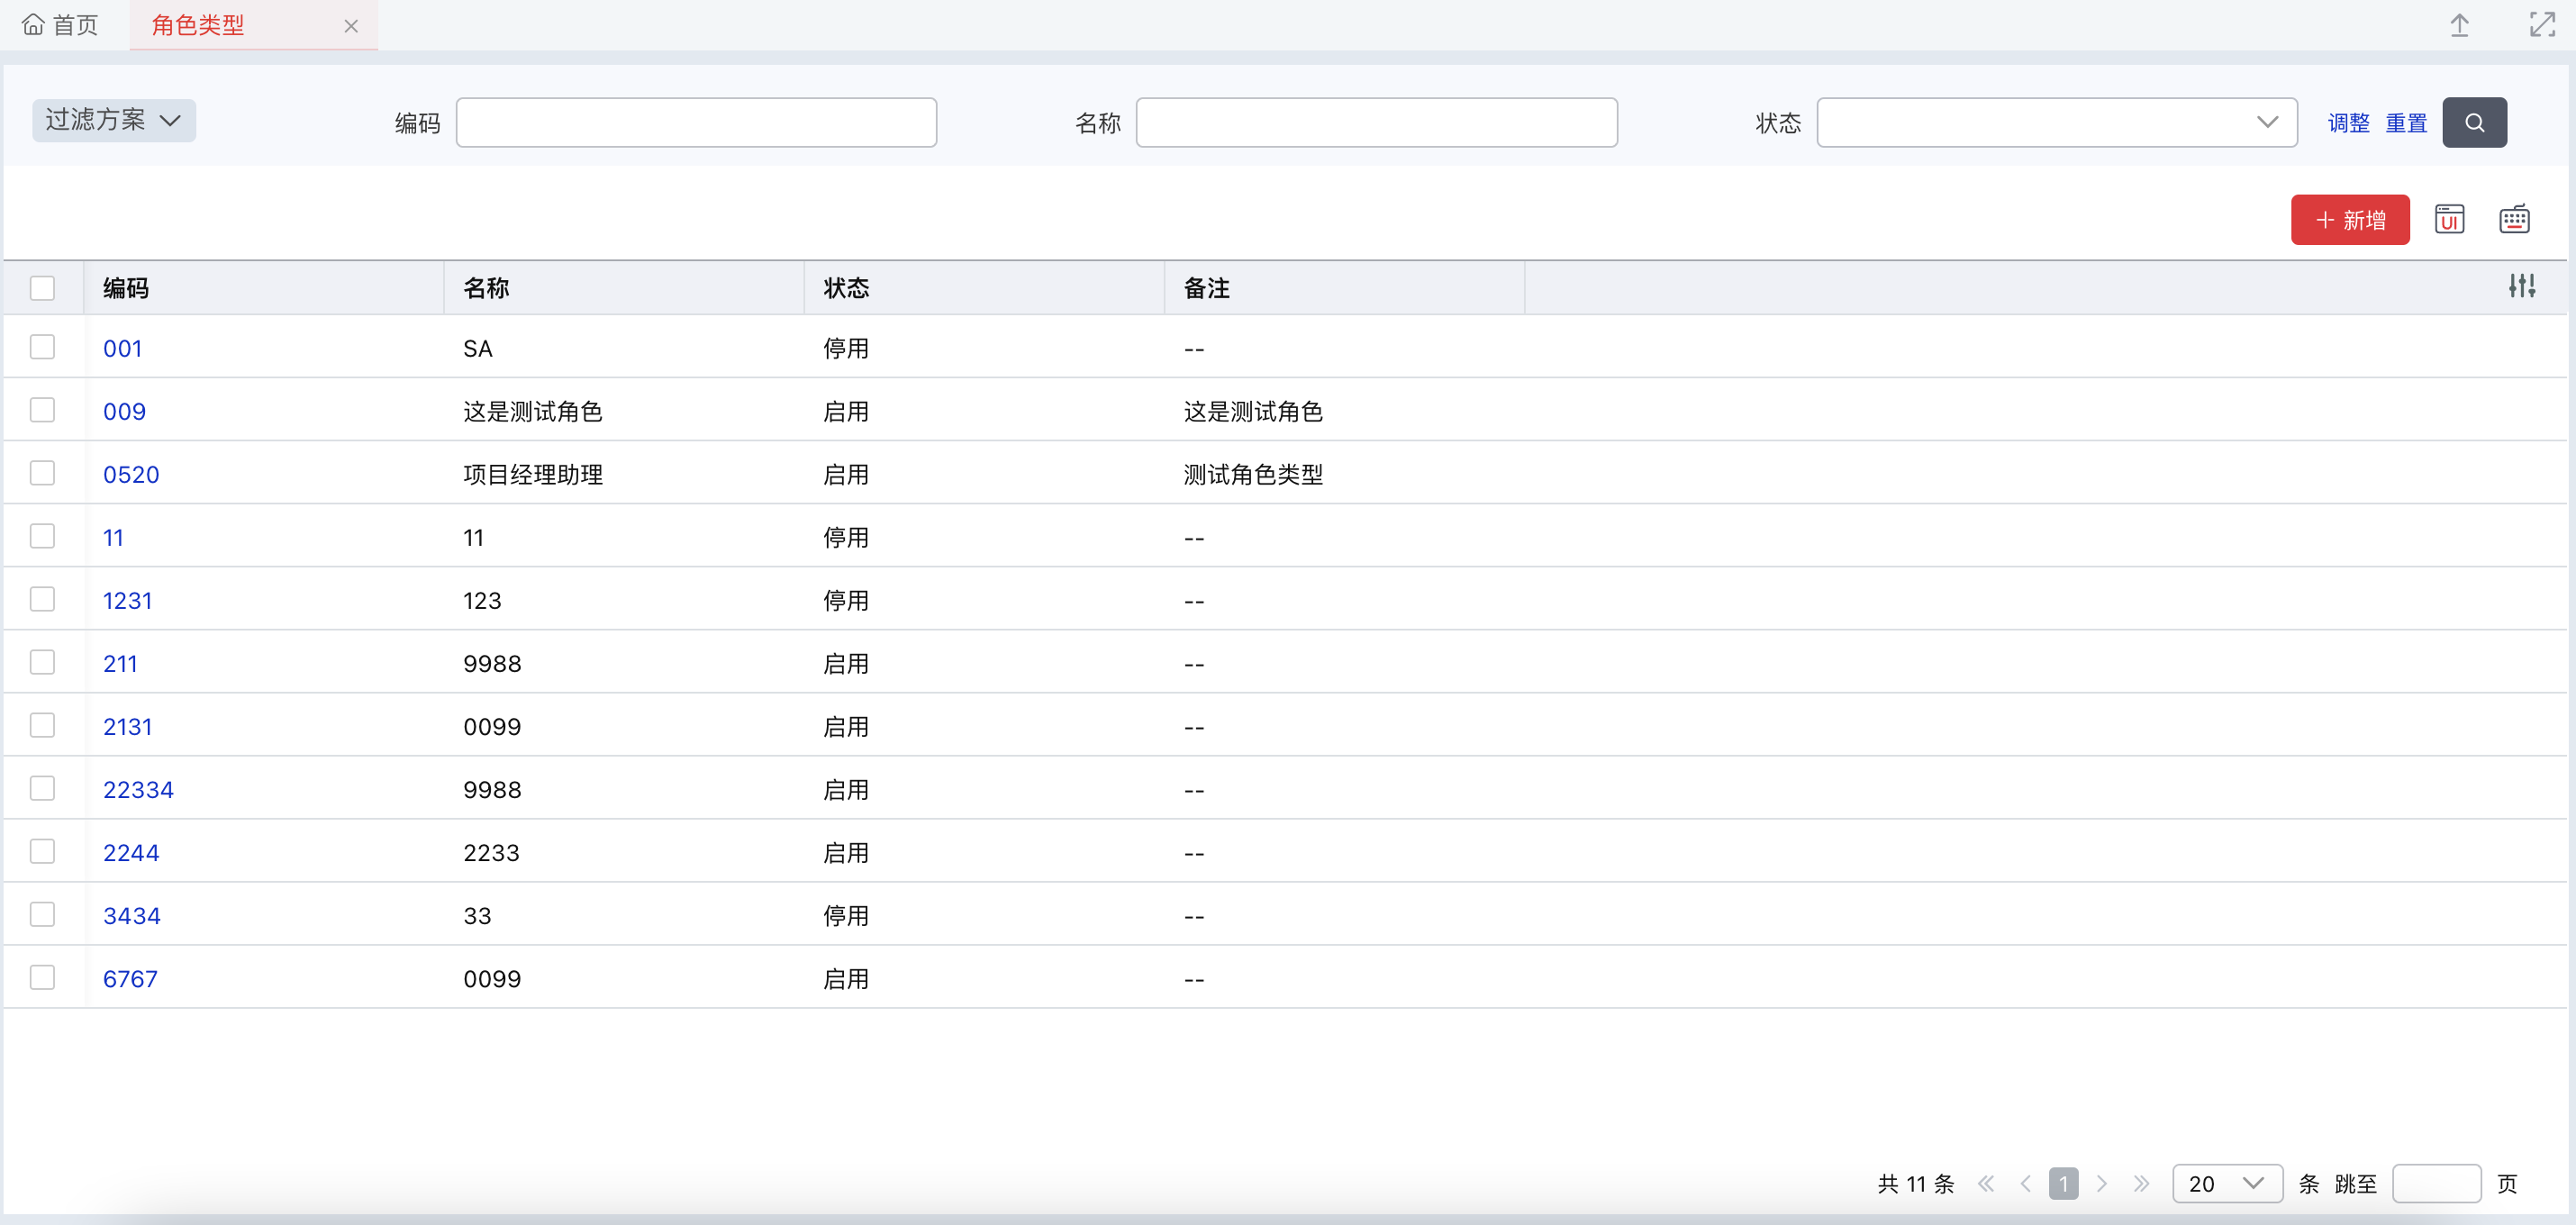
Task: Open the 状态 filter dropdown
Action: point(2057,122)
